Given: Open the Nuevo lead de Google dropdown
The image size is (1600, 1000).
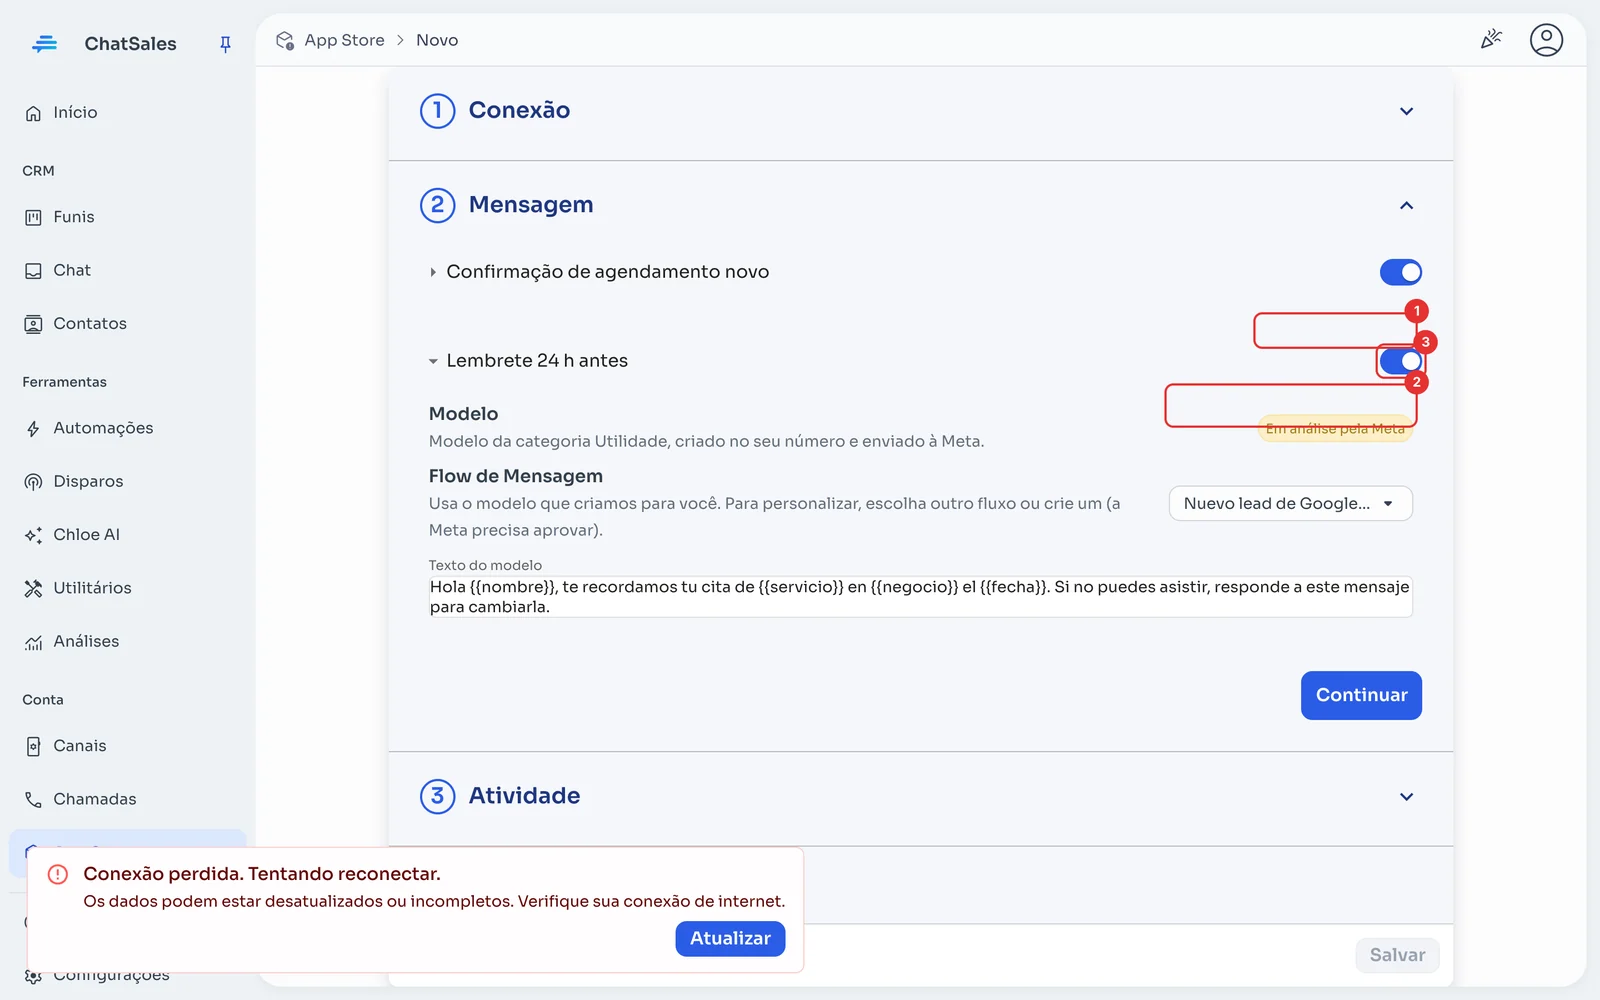Looking at the screenshot, I should [x=1290, y=504].
